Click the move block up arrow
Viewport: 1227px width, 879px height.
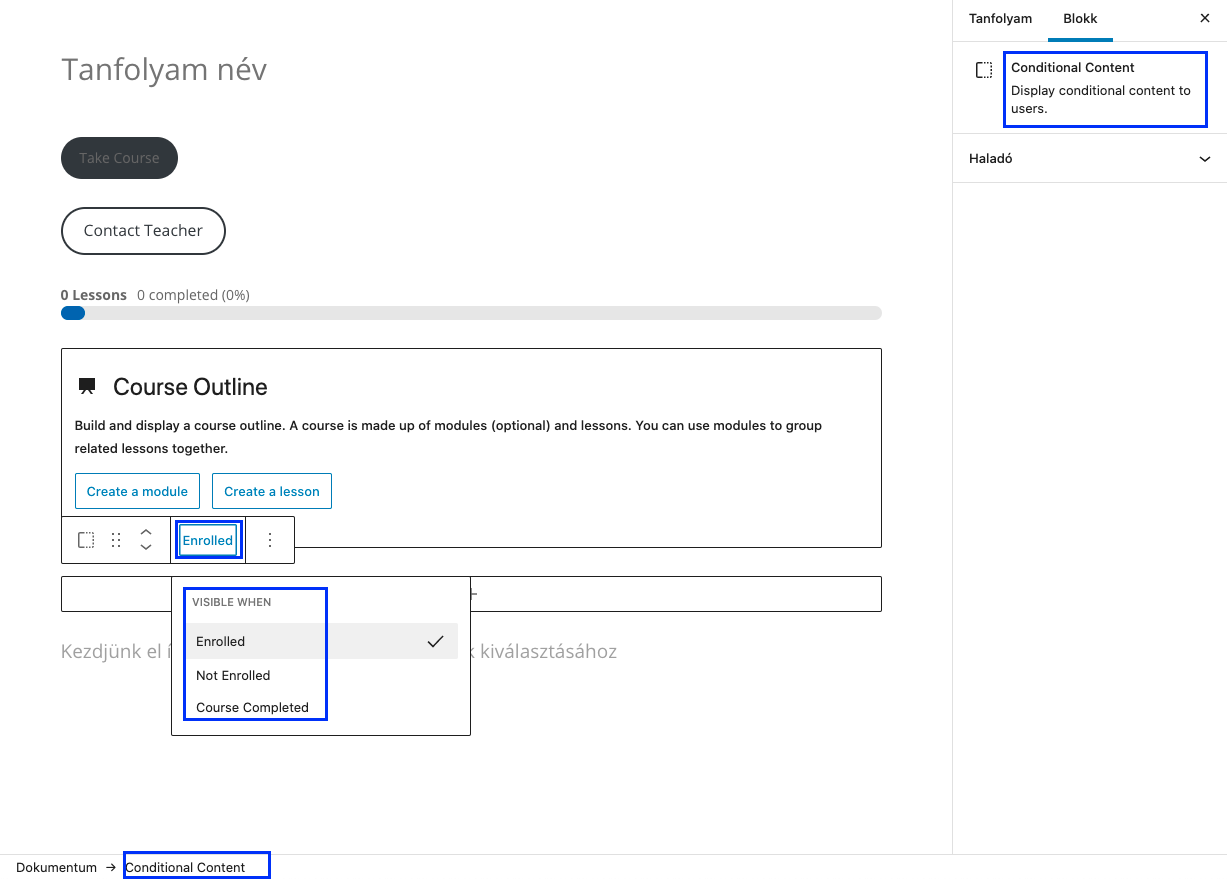pos(146,533)
